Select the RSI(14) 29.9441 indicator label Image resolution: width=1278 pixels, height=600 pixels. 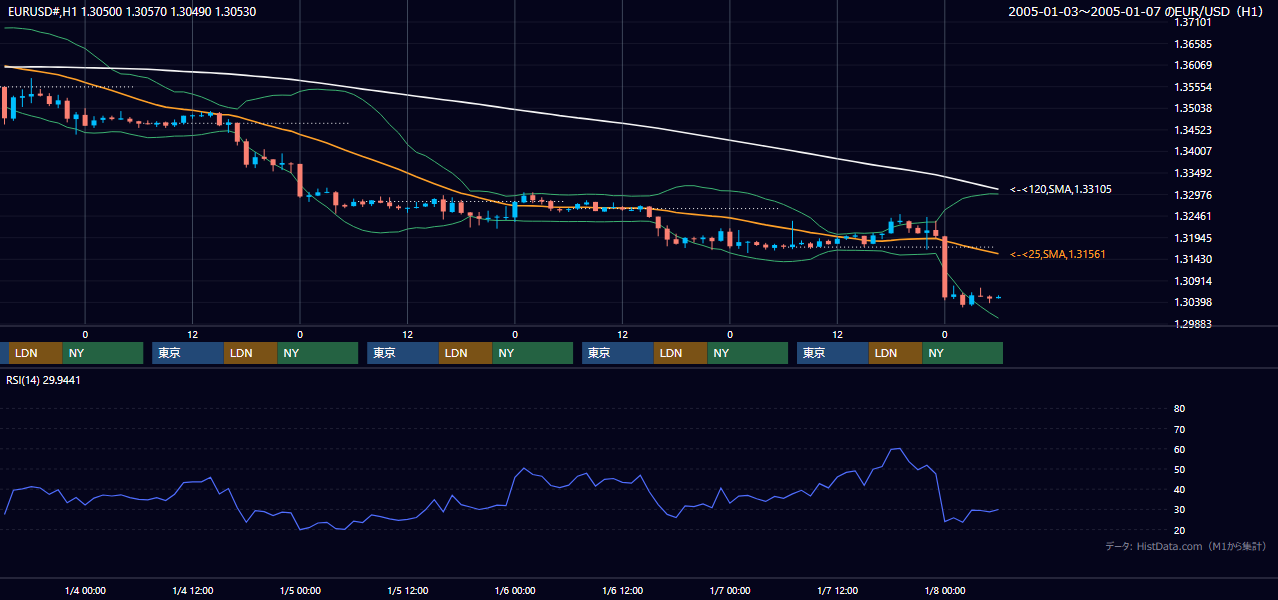[x=43, y=380]
